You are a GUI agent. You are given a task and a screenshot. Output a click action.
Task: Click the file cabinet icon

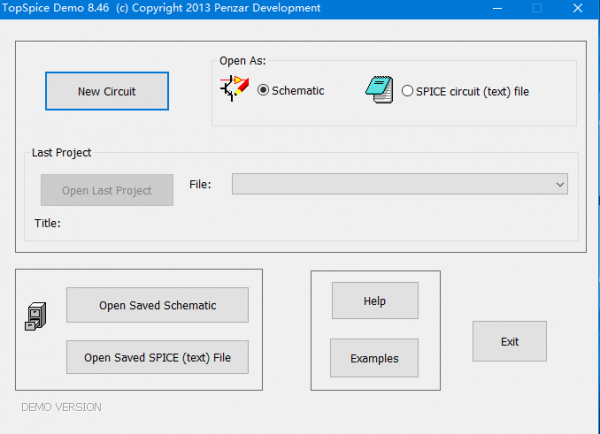click(x=36, y=318)
